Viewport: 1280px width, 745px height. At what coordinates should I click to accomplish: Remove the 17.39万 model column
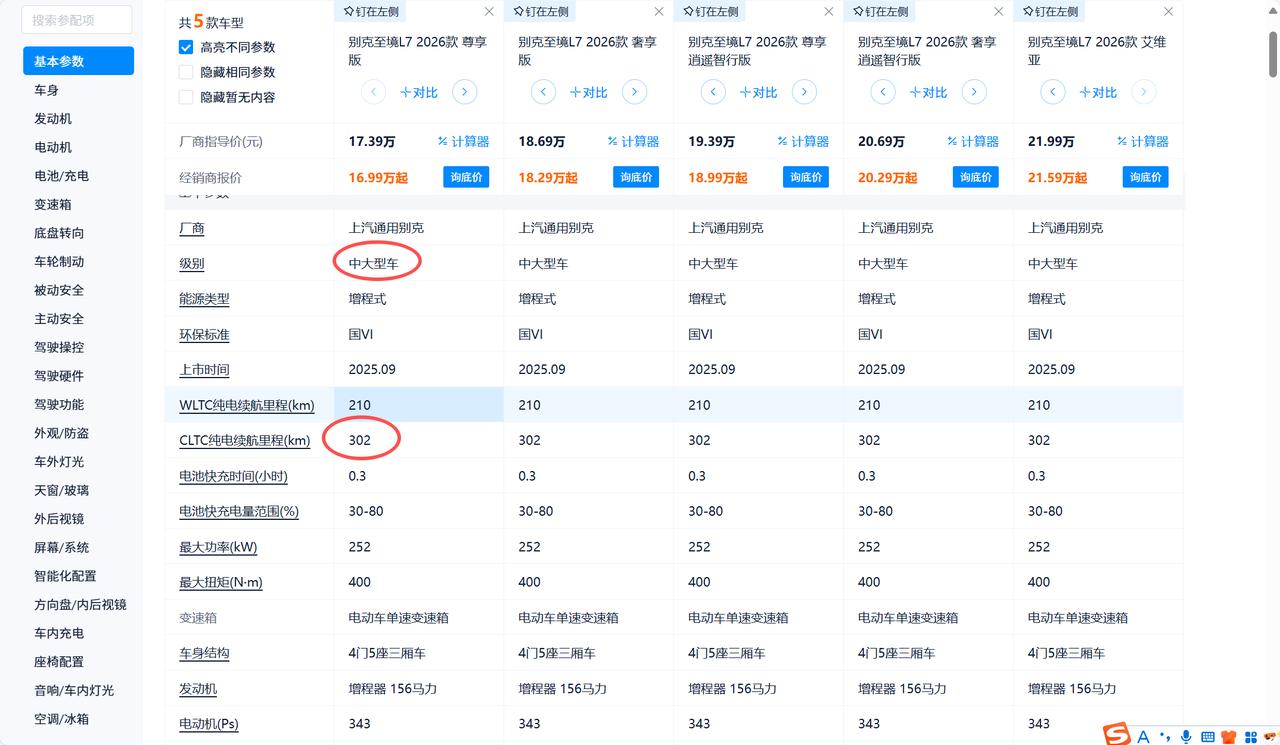[488, 12]
